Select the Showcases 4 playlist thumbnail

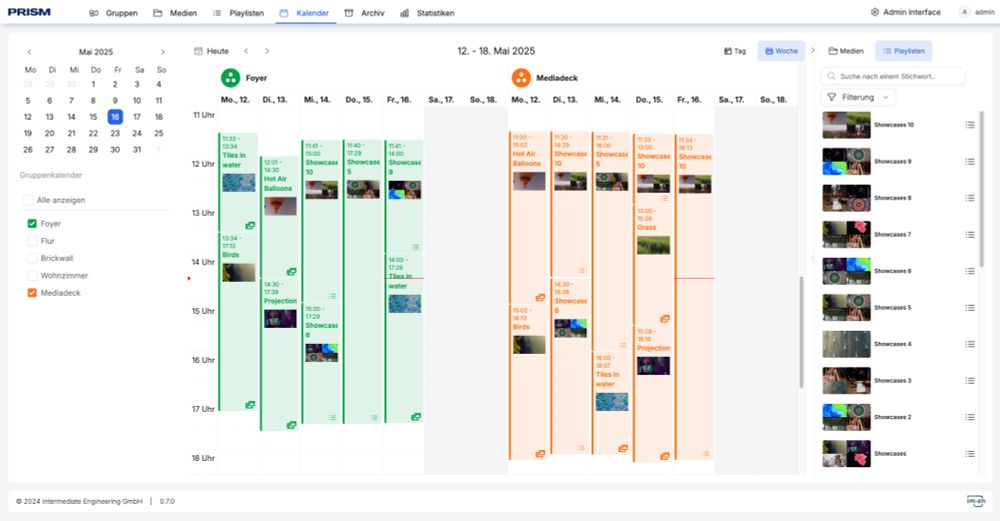coord(846,344)
